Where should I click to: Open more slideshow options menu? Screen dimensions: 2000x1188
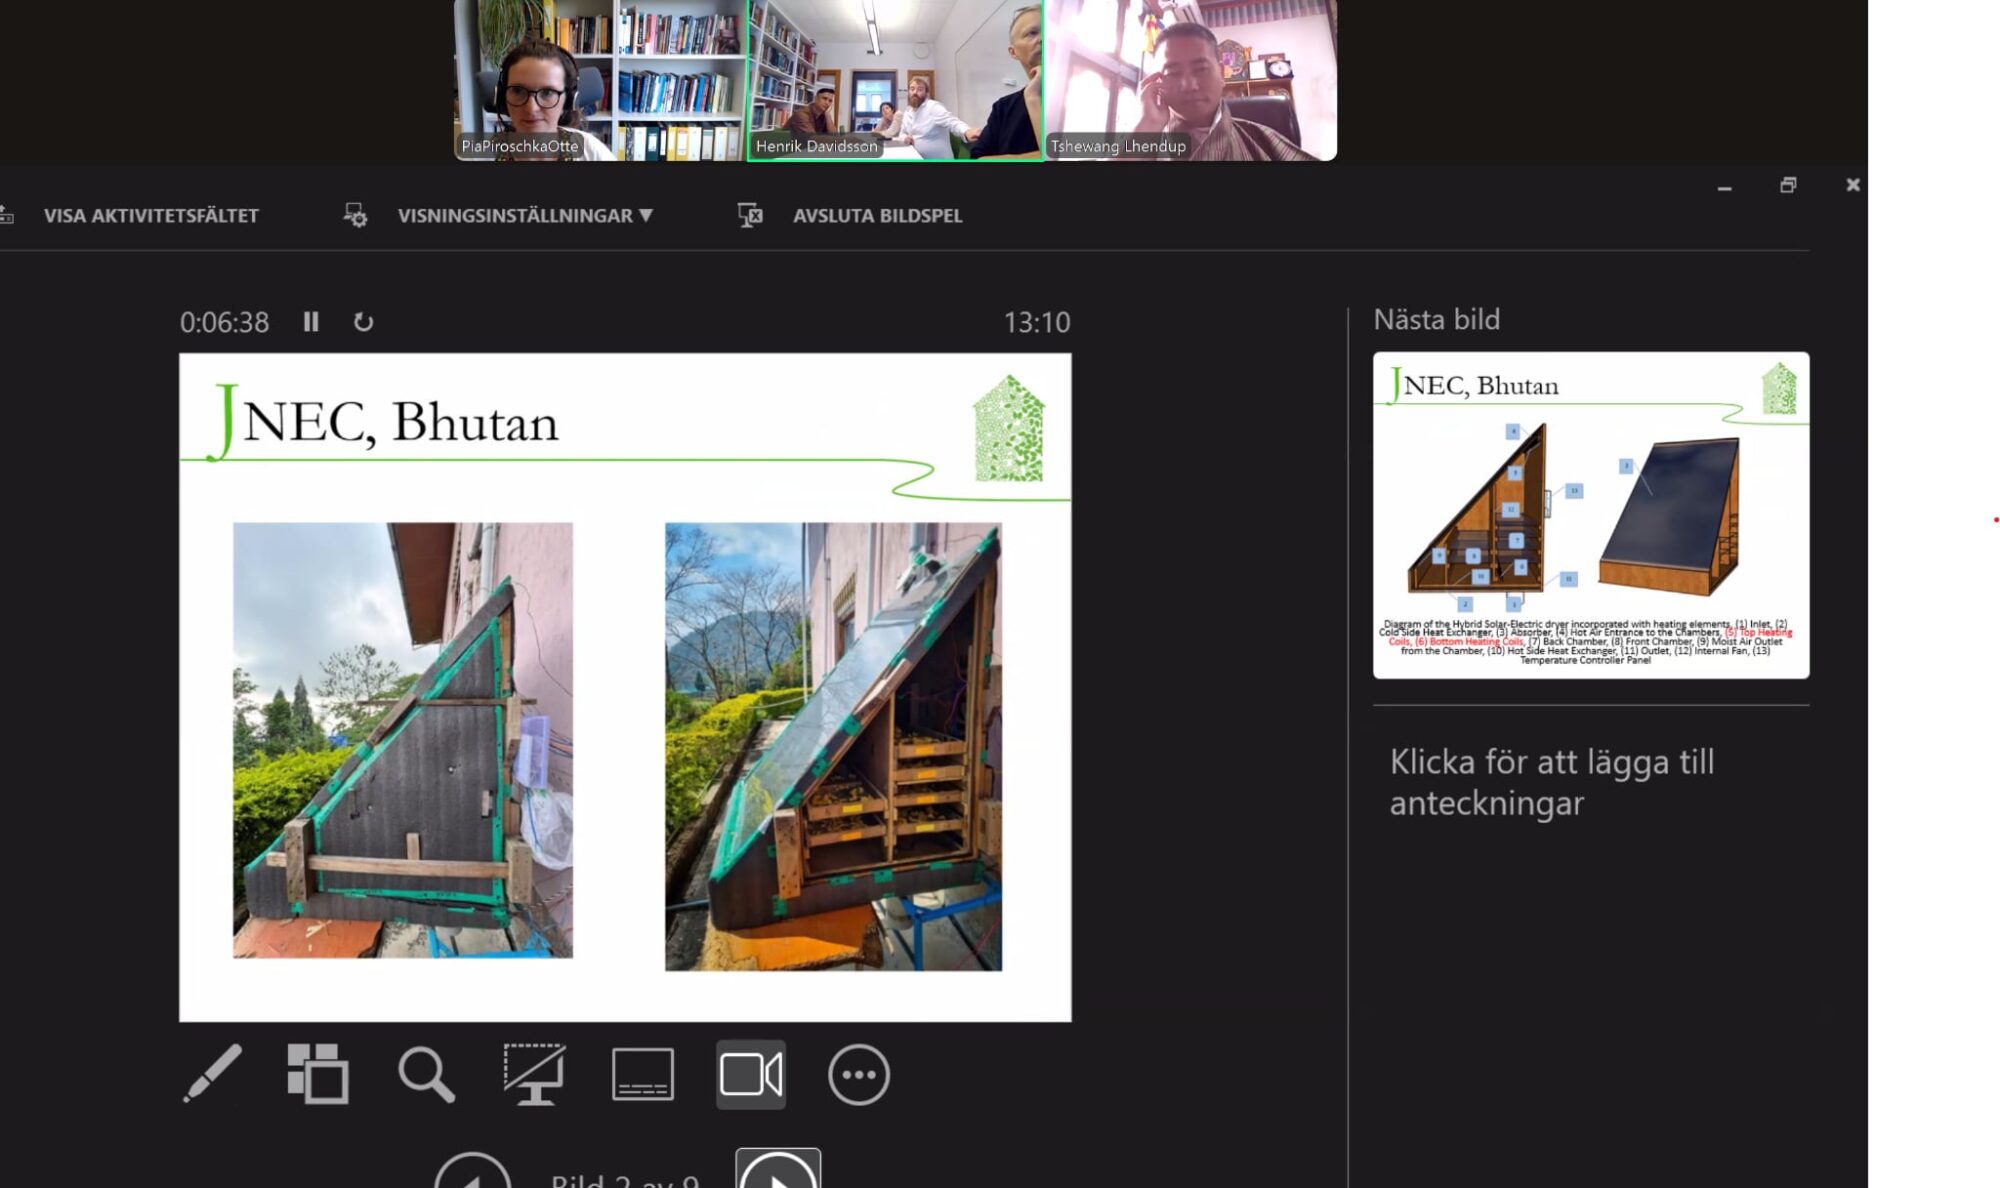pyautogui.click(x=858, y=1074)
